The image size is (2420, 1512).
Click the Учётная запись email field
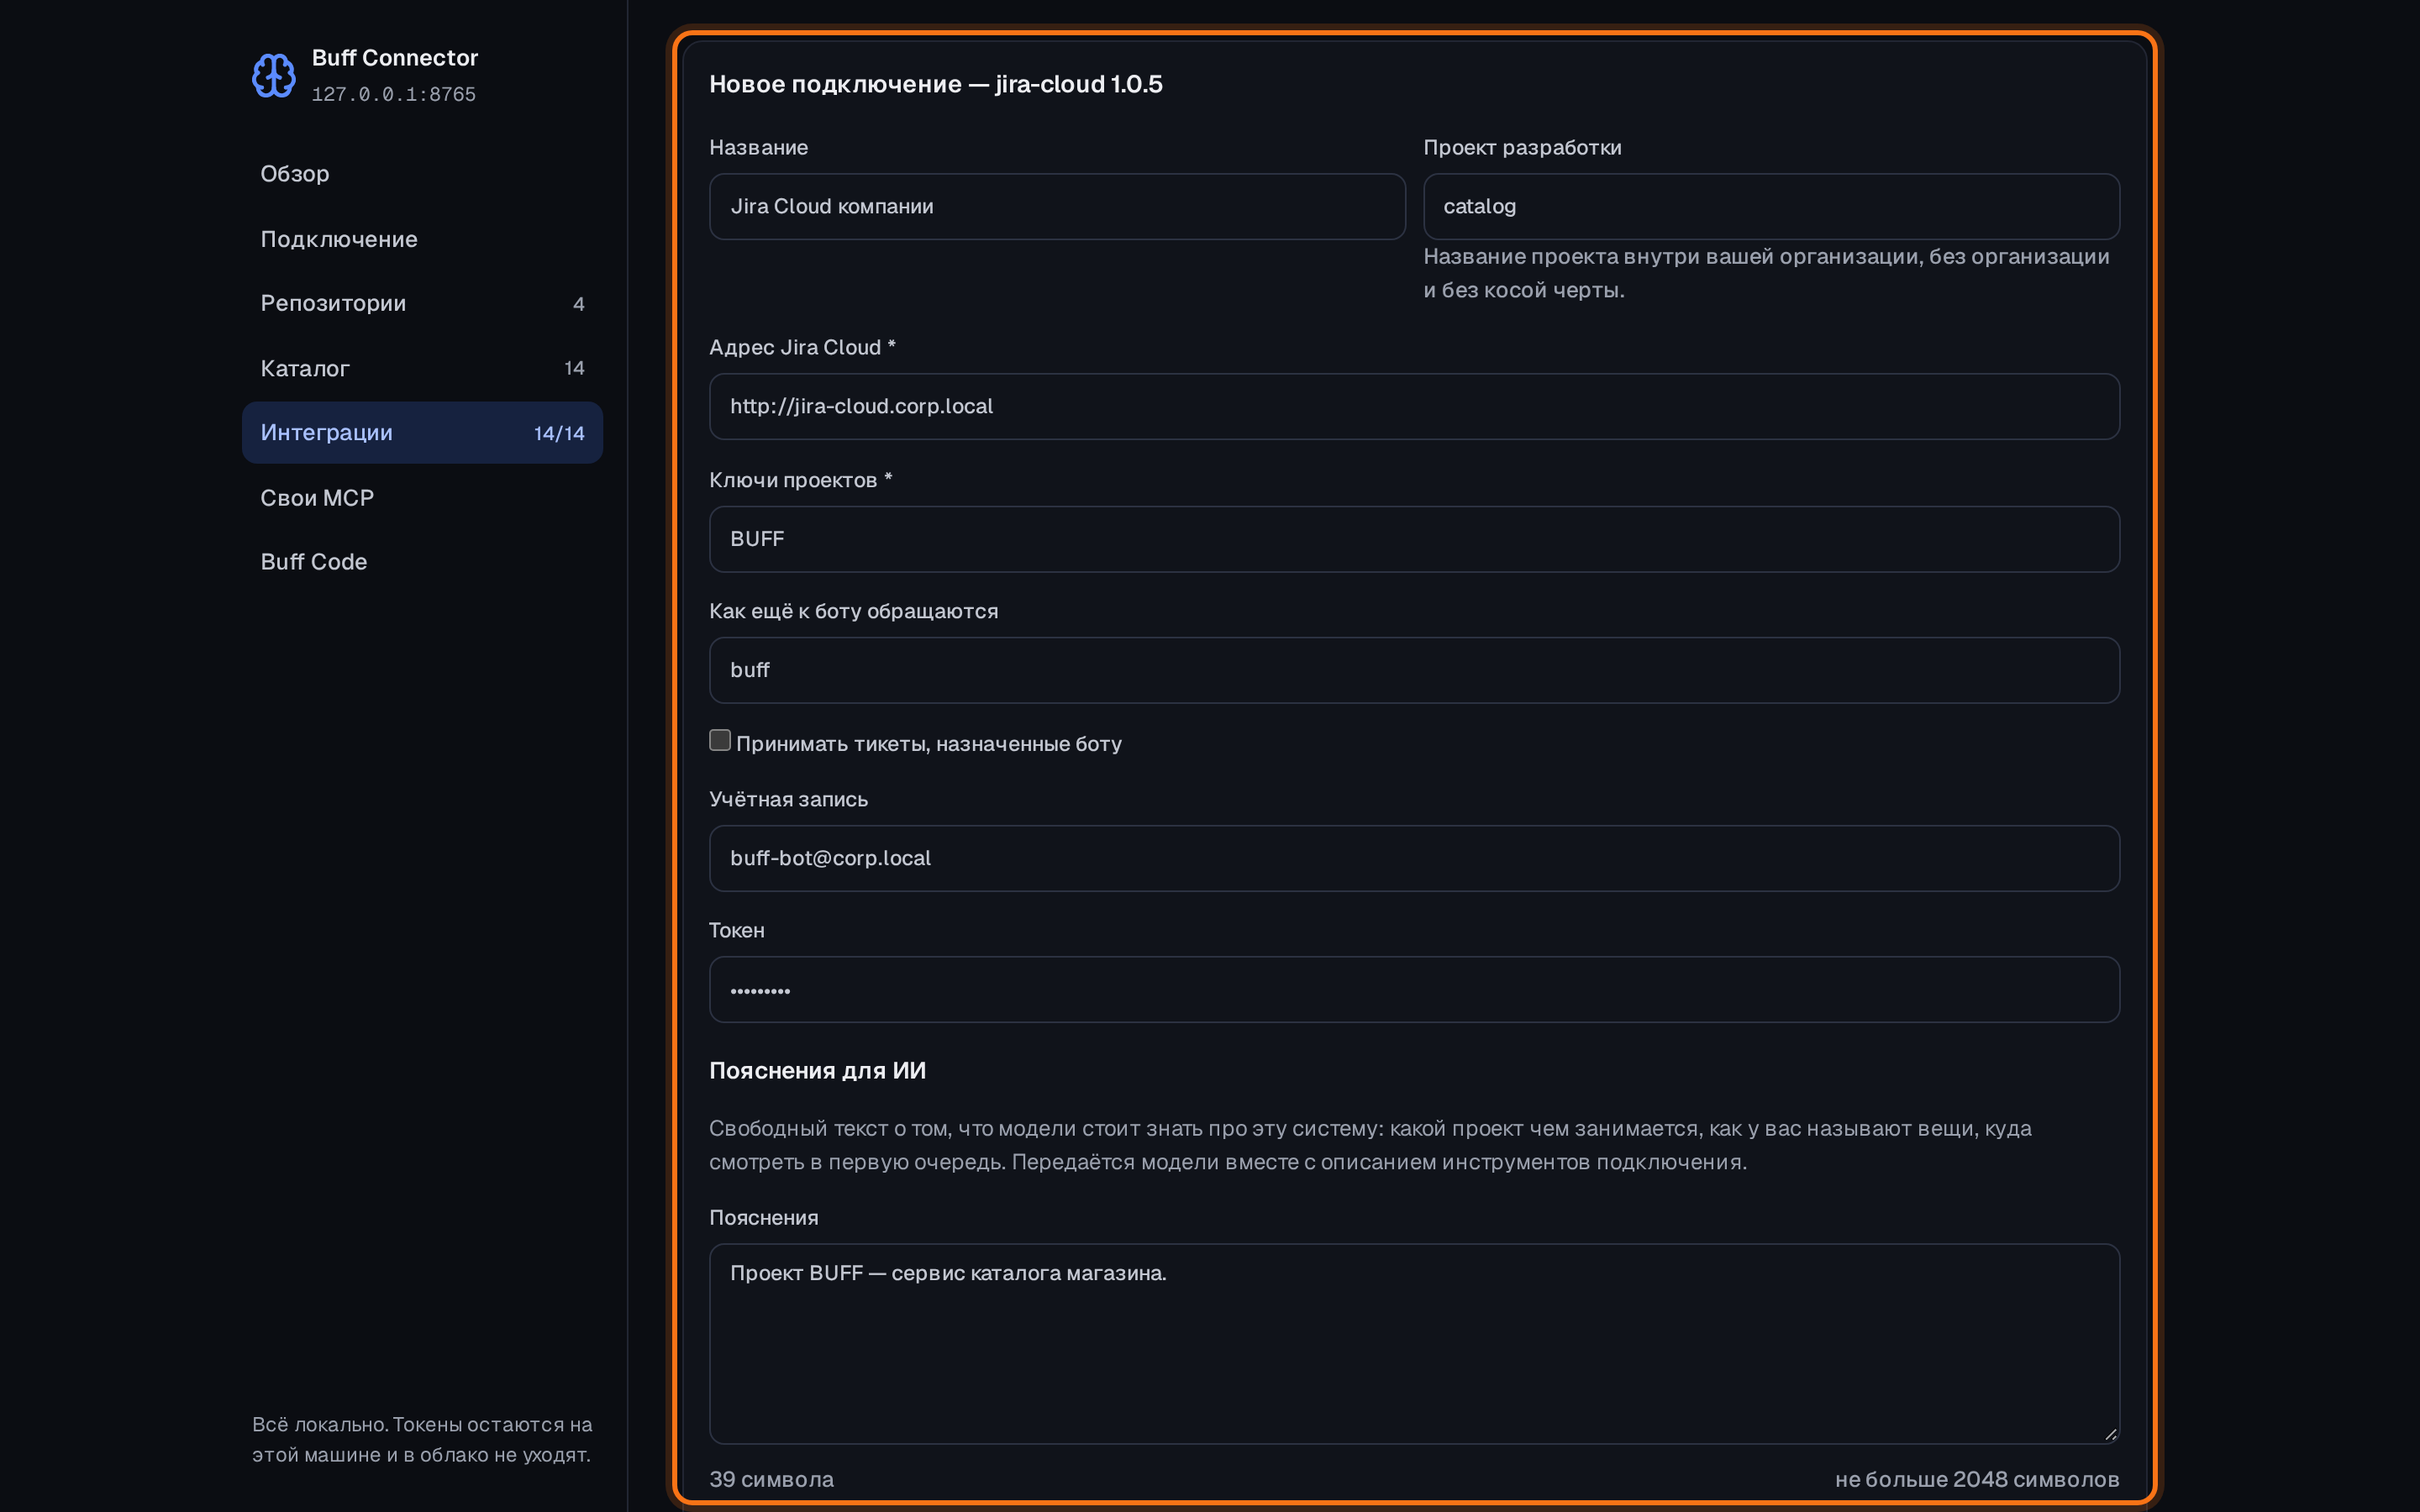[1414, 858]
